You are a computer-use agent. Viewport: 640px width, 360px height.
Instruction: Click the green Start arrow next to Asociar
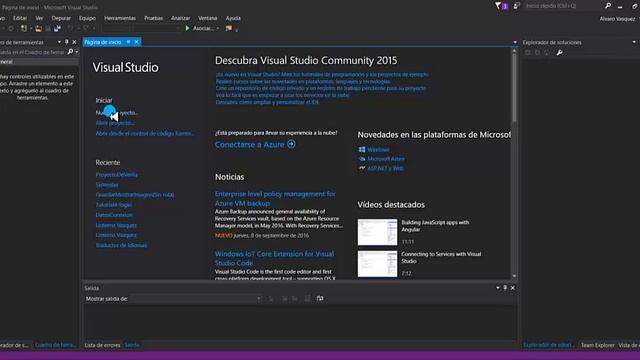(187, 28)
